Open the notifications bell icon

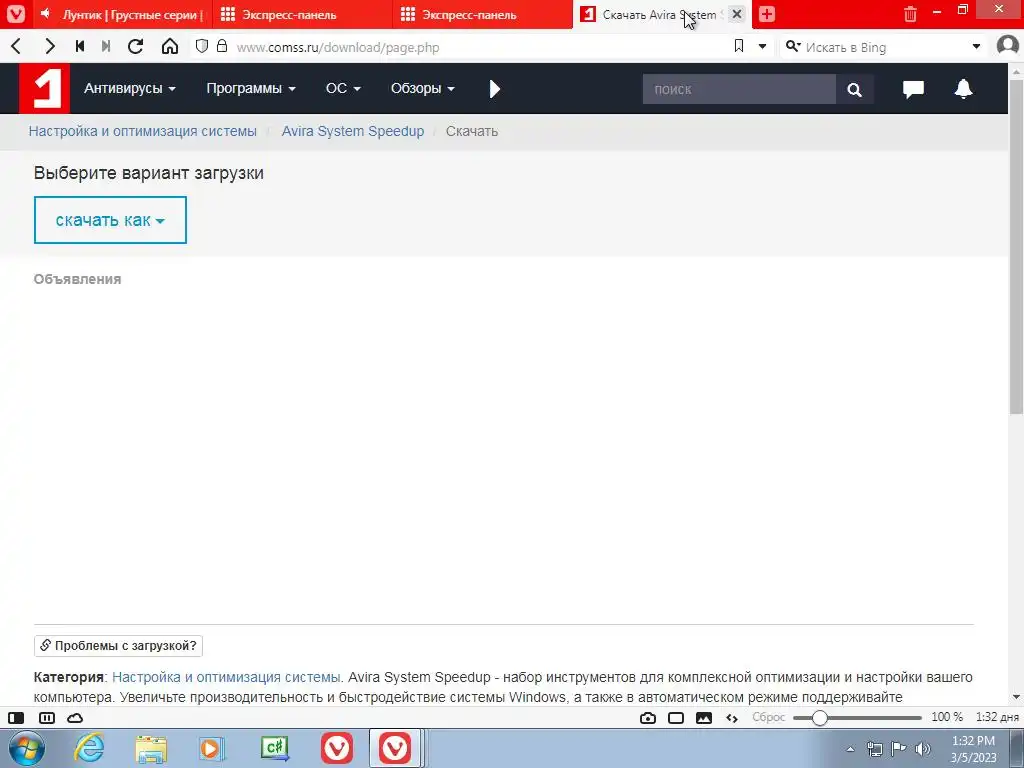click(x=963, y=89)
